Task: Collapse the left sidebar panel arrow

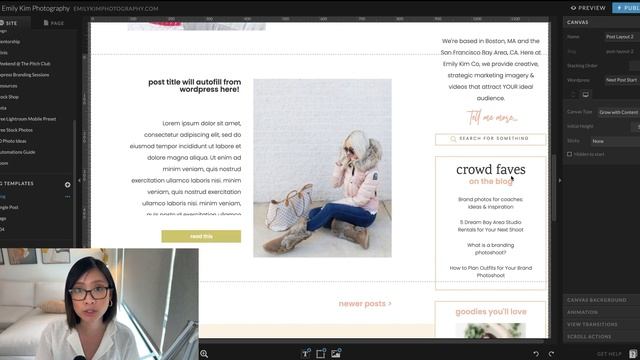Action: click(79, 180)
